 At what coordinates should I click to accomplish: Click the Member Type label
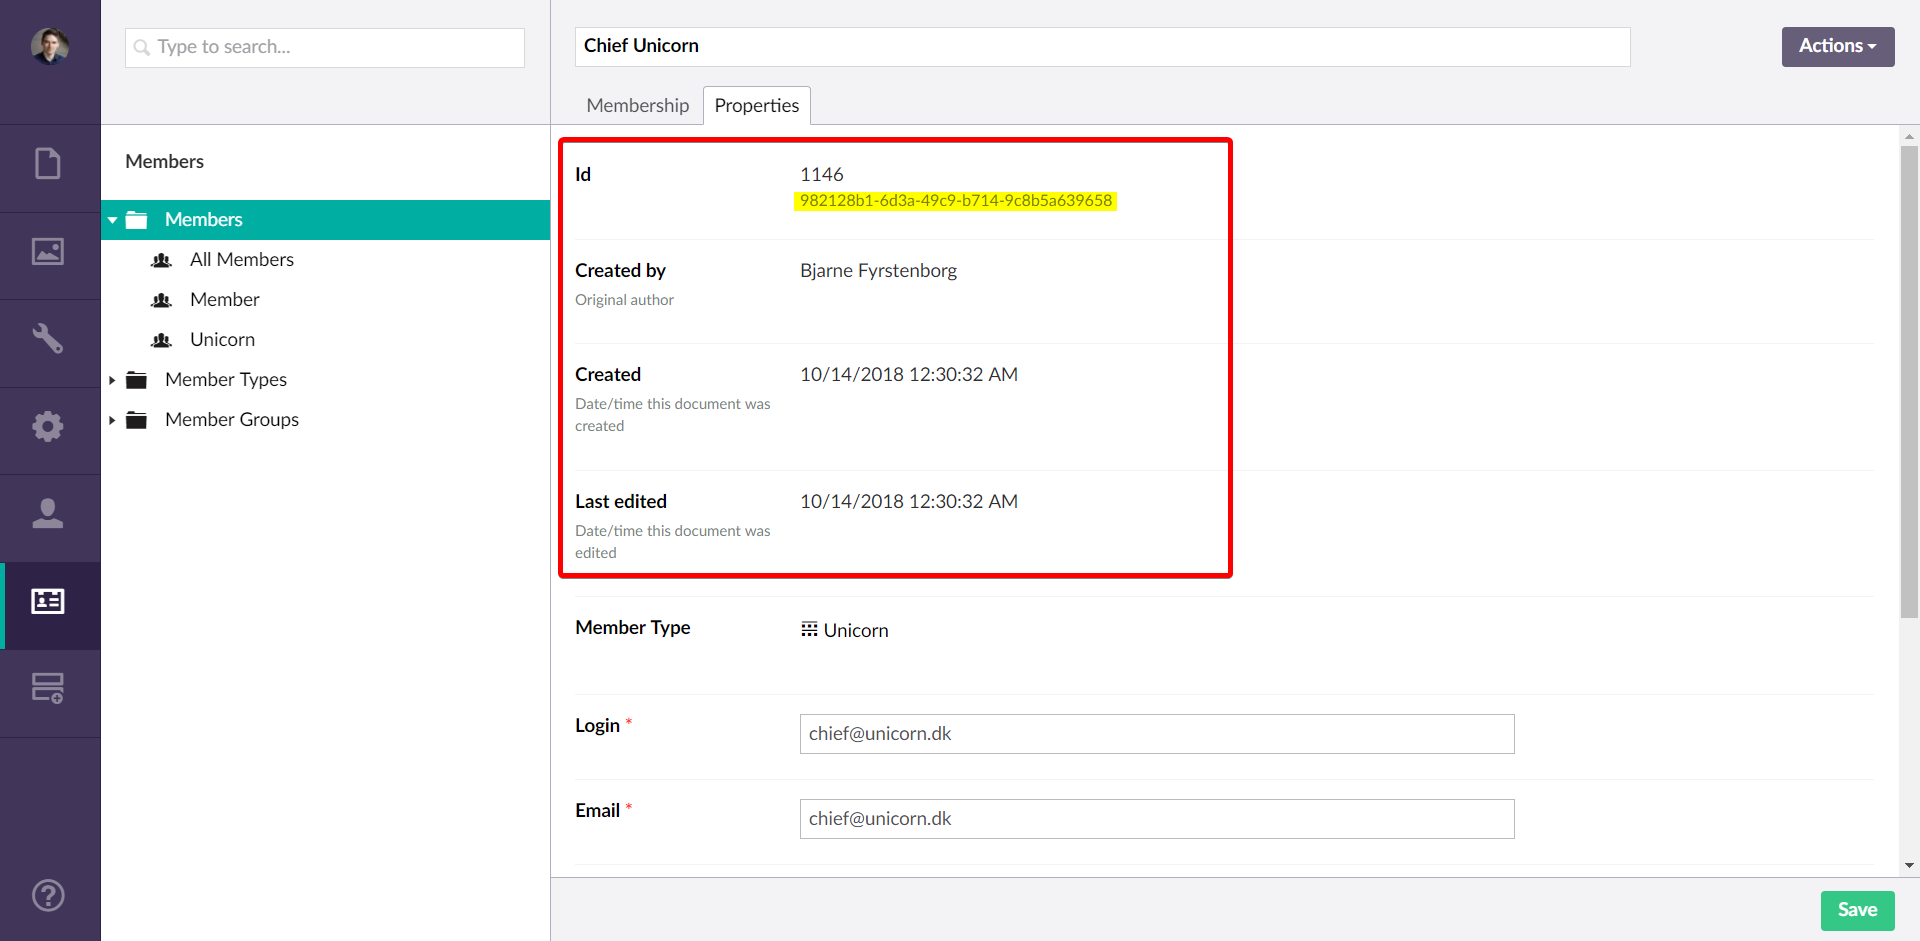(633, 627)
